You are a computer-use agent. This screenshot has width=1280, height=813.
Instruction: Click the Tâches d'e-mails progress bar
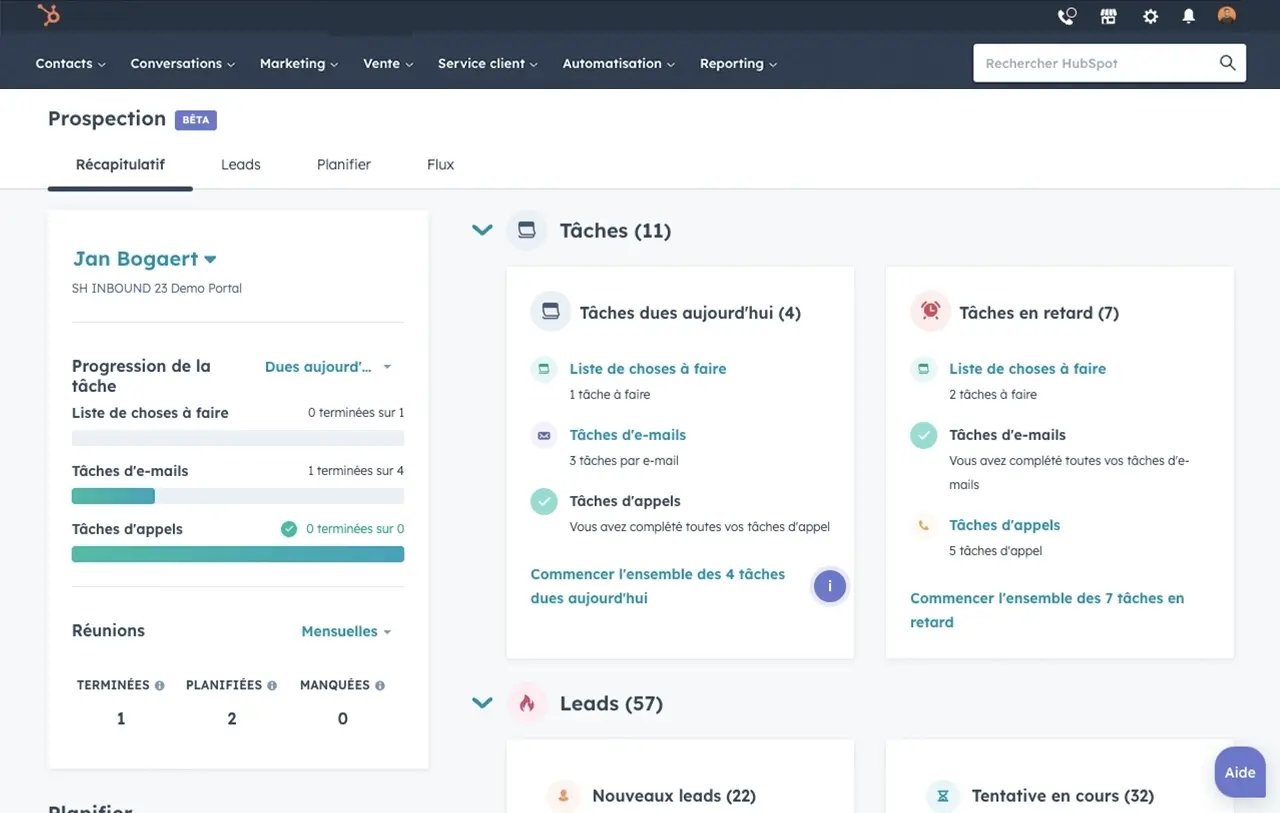(238, 496)
